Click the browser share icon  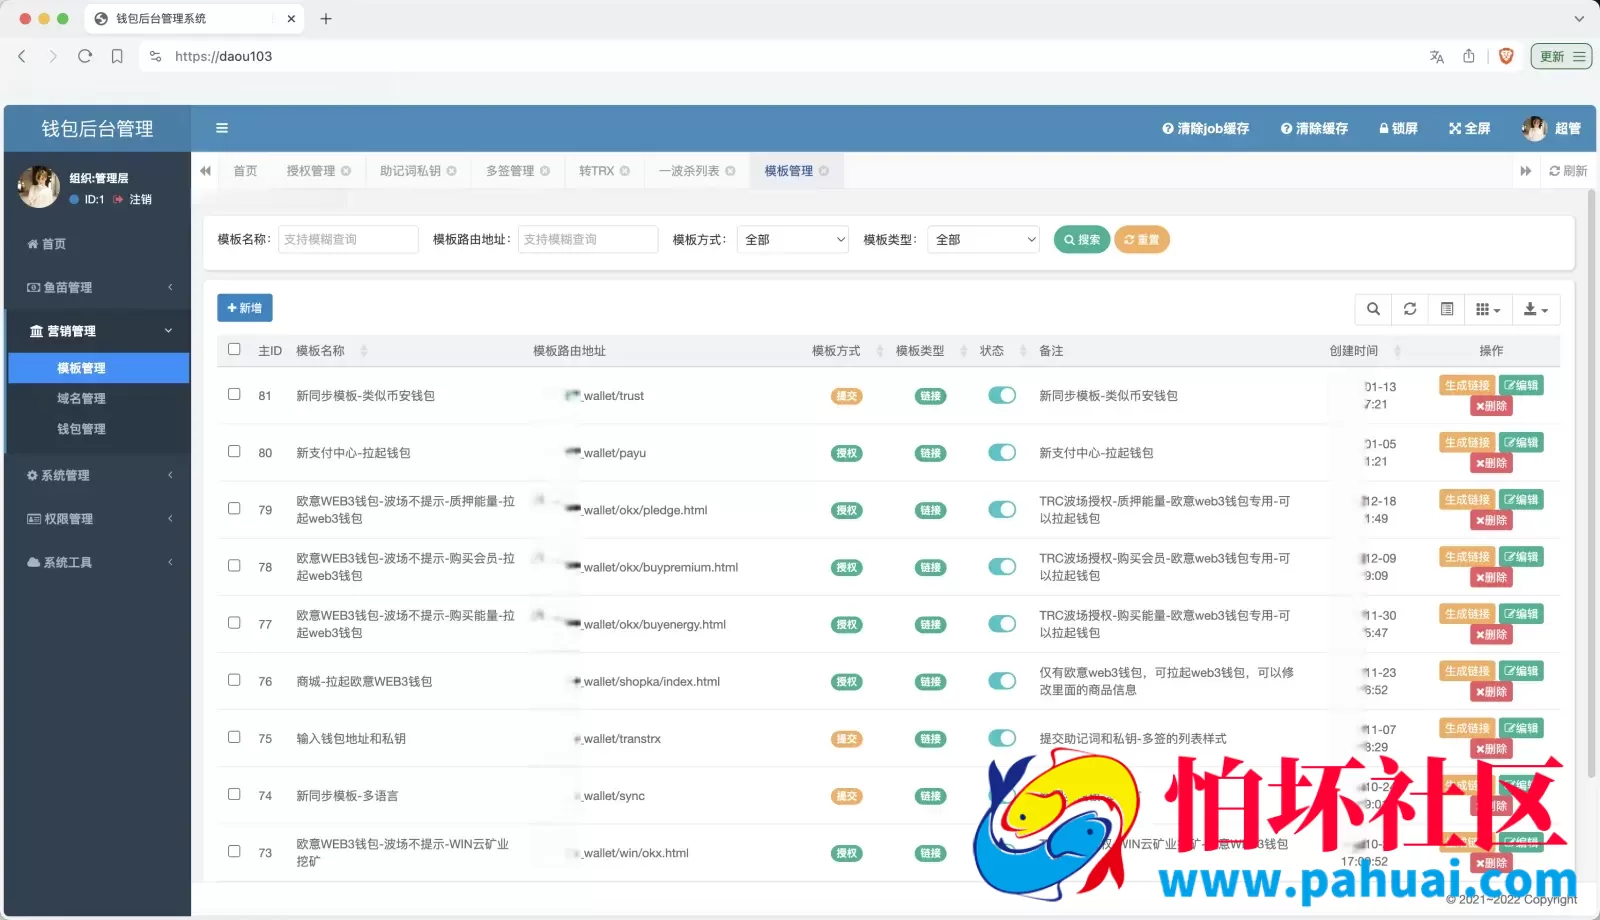click(1469, 56)
